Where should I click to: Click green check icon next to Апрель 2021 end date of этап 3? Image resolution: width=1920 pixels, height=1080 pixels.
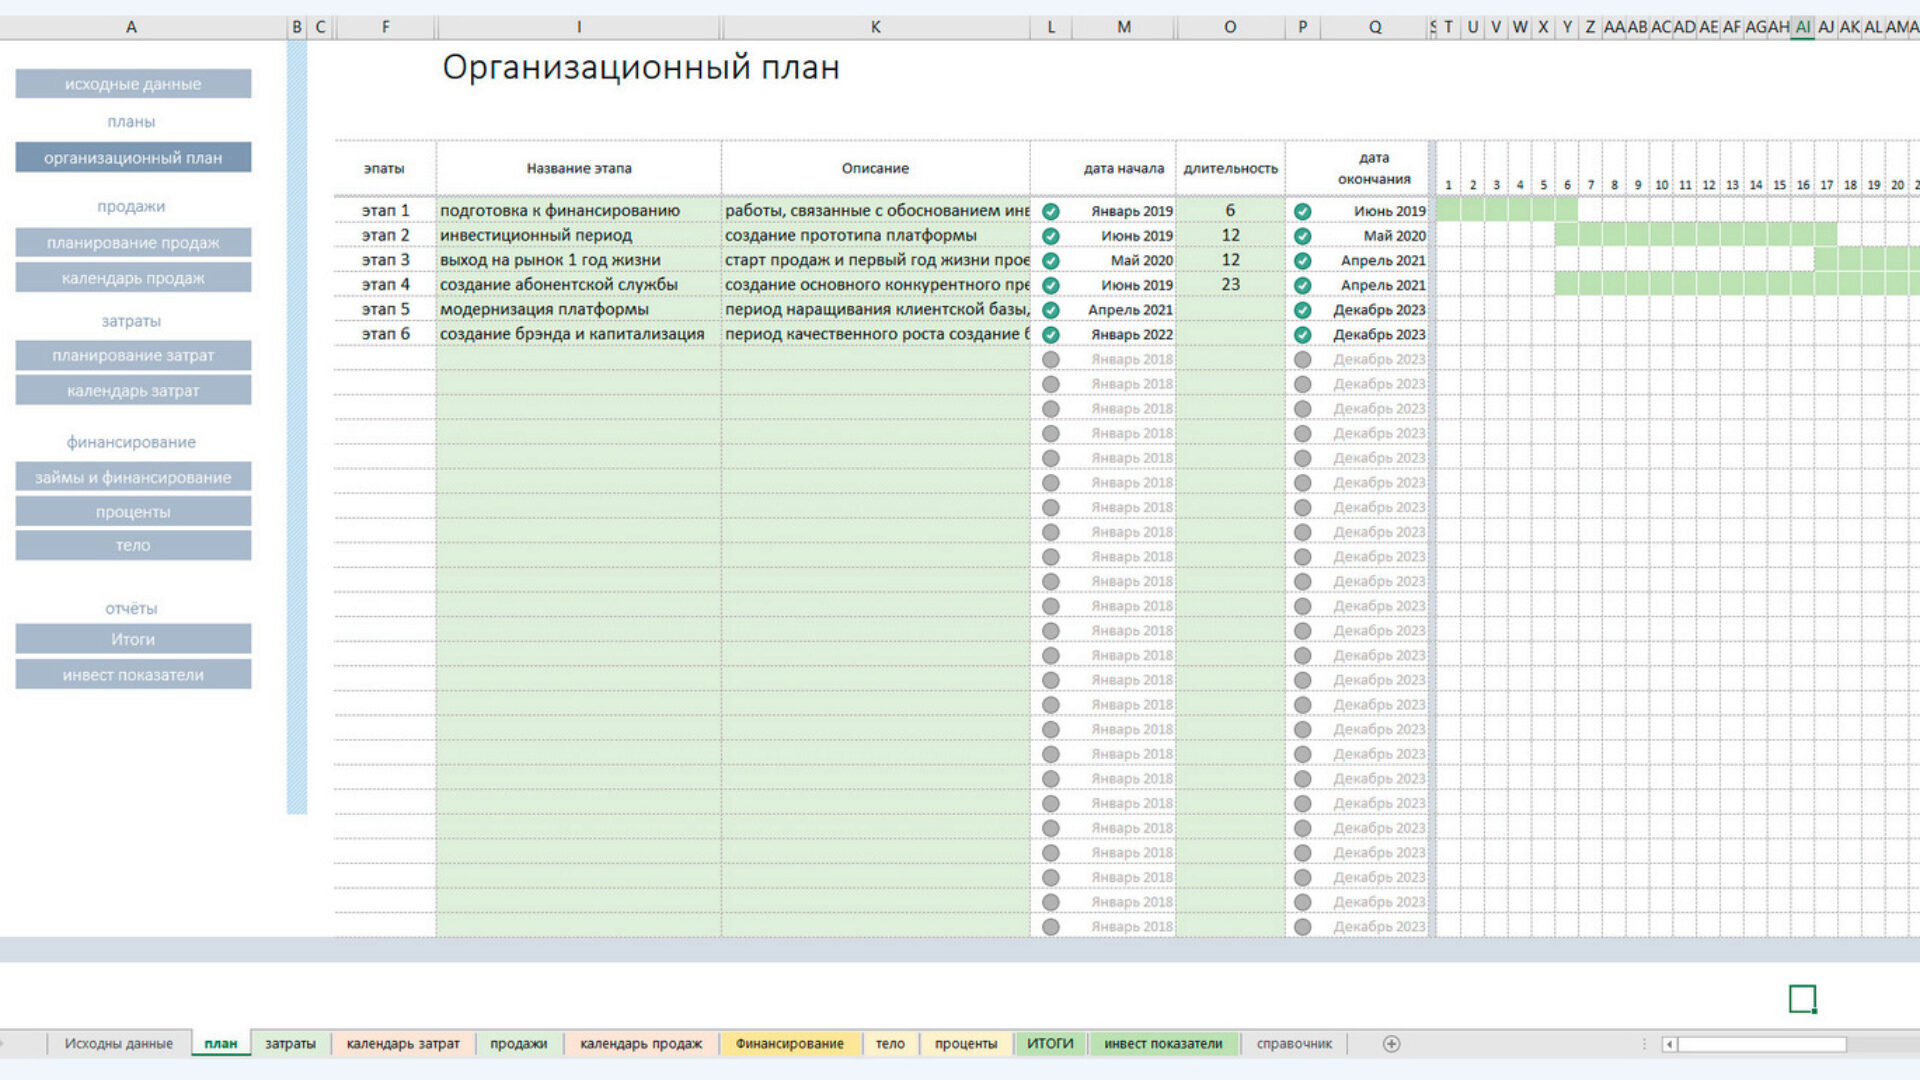1302,260
